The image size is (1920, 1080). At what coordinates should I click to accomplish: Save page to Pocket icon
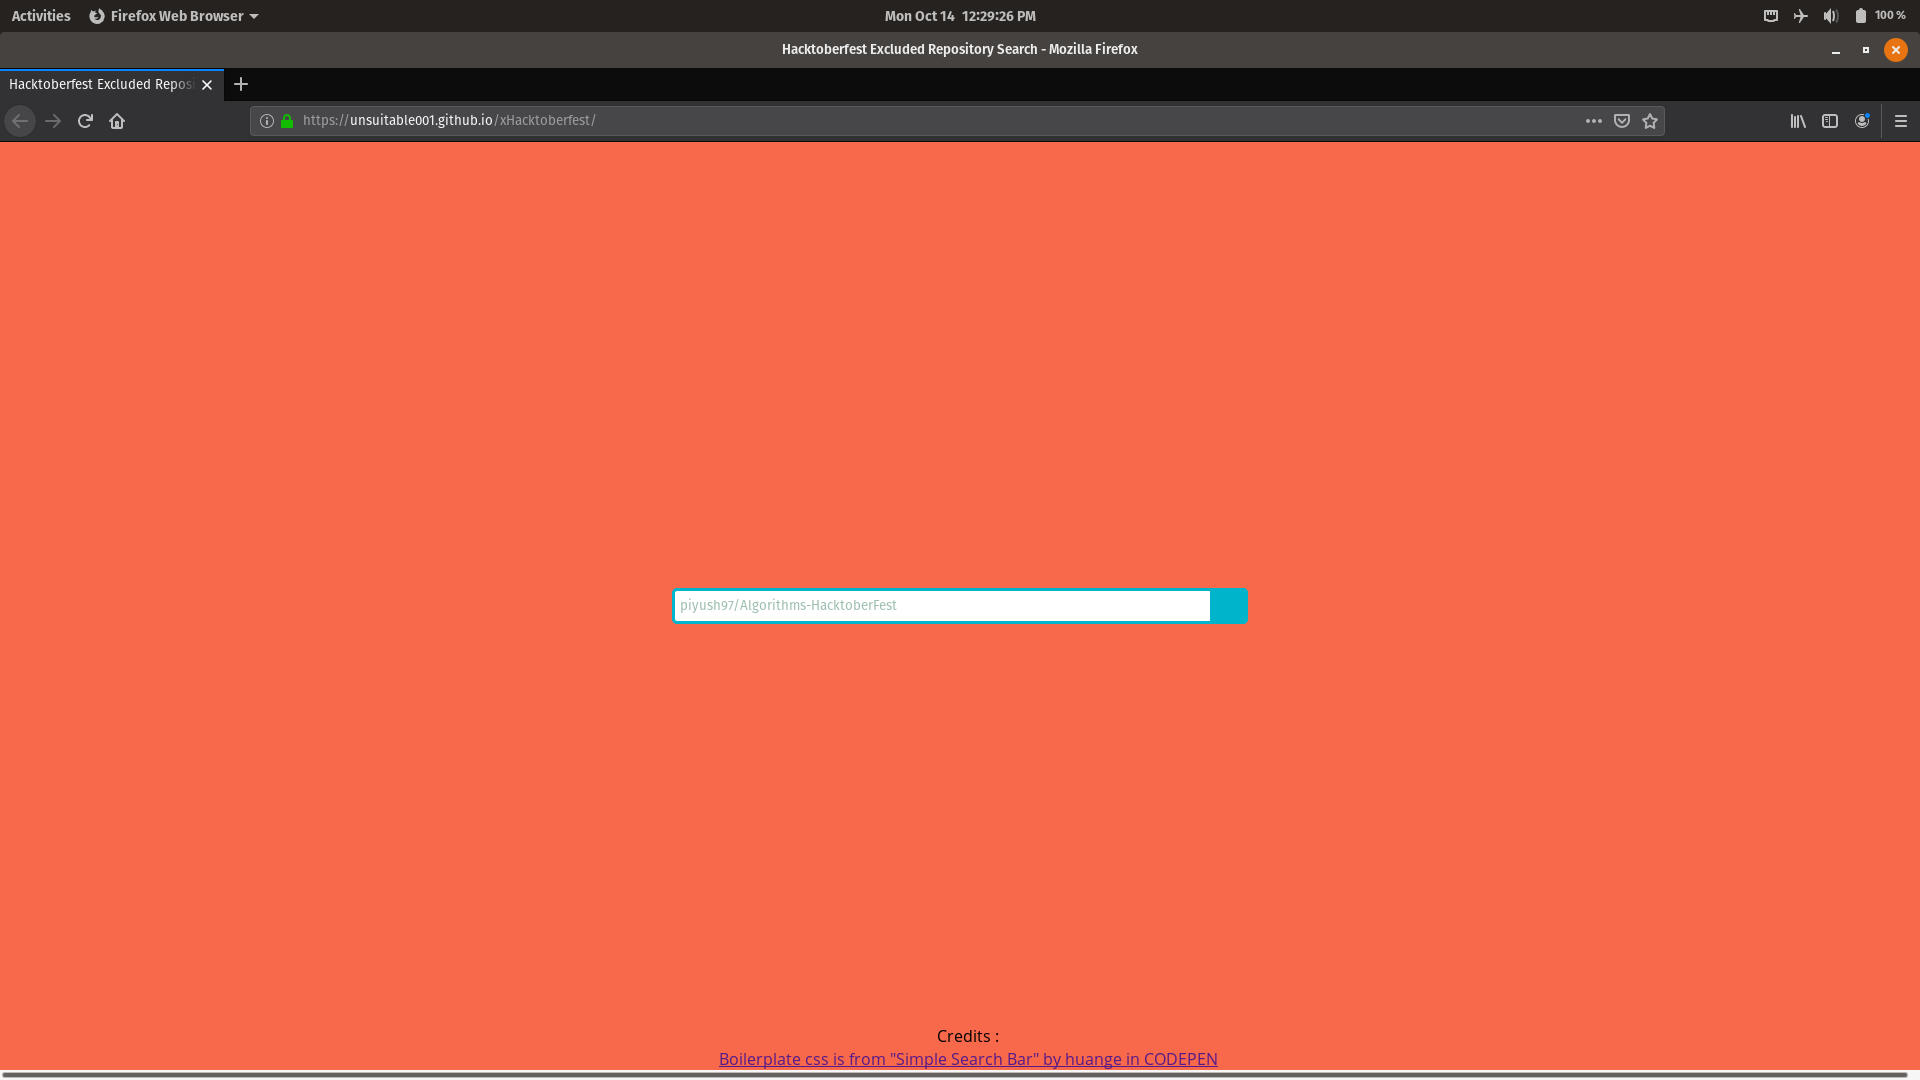[1622, 121]
